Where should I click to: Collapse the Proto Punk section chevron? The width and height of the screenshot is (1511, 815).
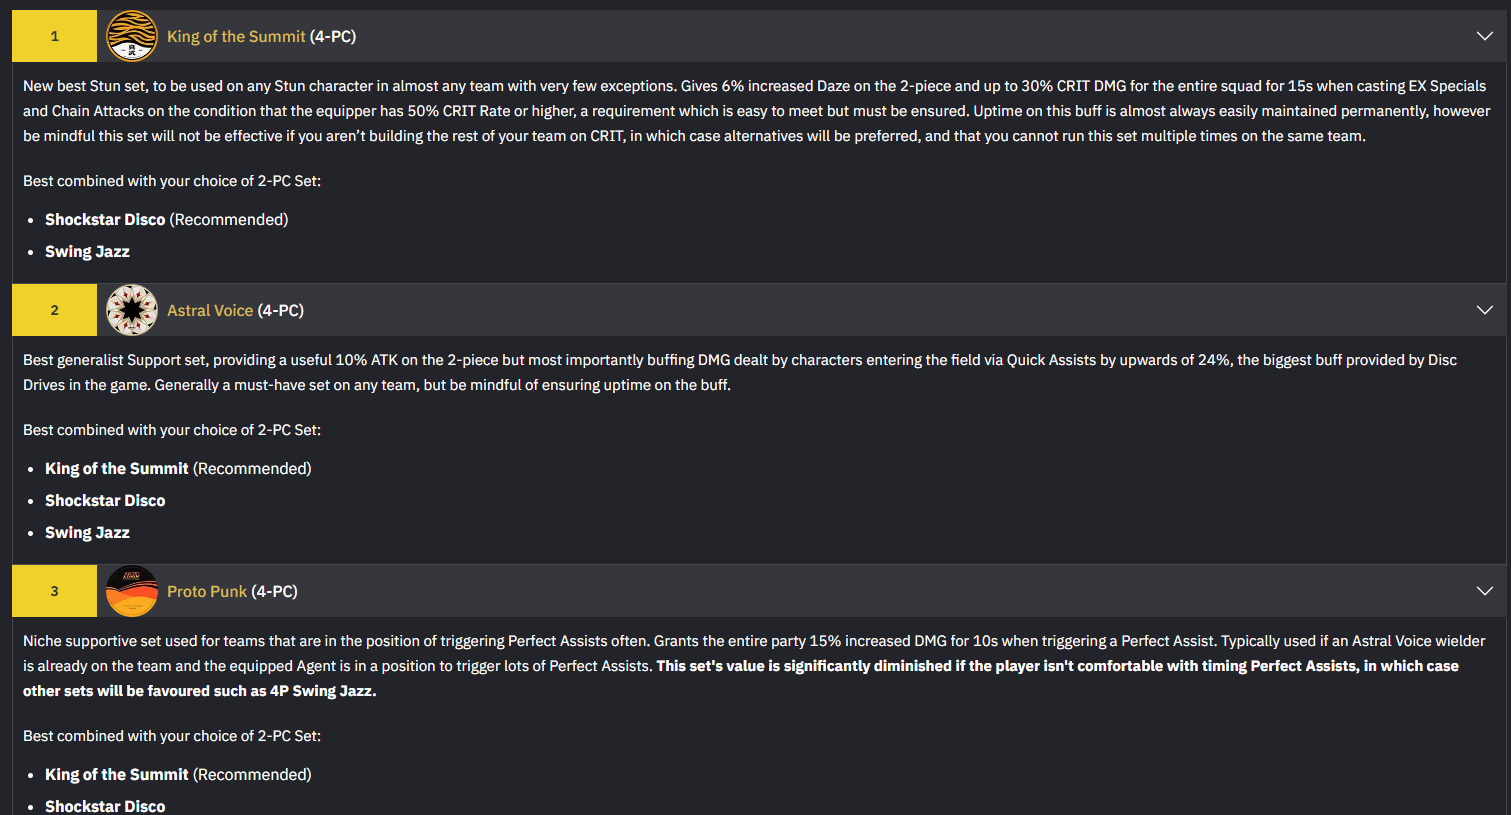pyautogui.click(x=1485, y=591)
